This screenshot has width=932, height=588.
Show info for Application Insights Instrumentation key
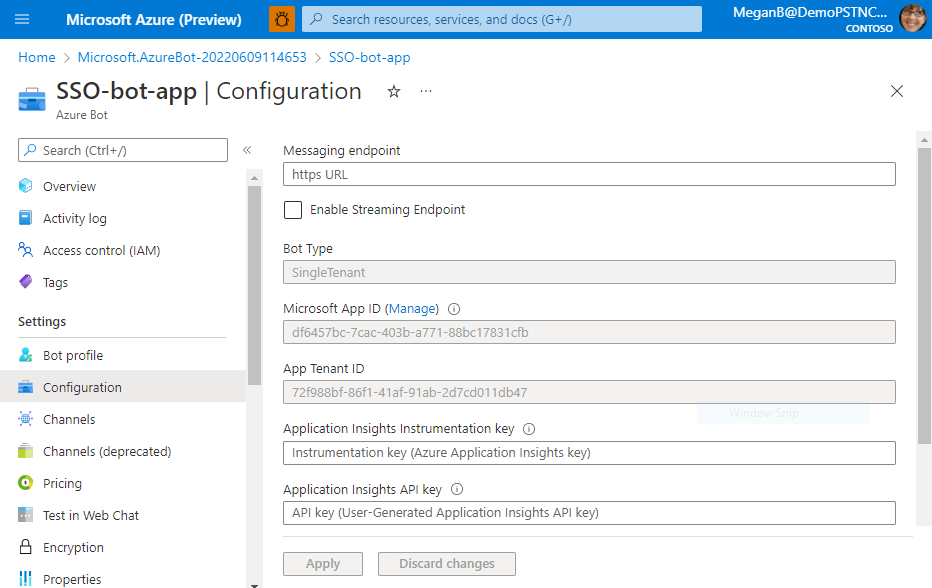point(529,429)
